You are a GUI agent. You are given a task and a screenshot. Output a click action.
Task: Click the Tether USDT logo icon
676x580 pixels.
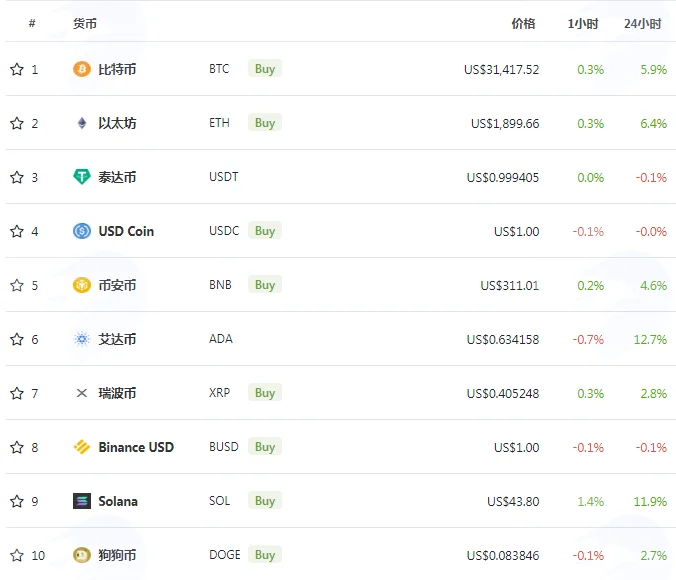[x=81, y=177]
